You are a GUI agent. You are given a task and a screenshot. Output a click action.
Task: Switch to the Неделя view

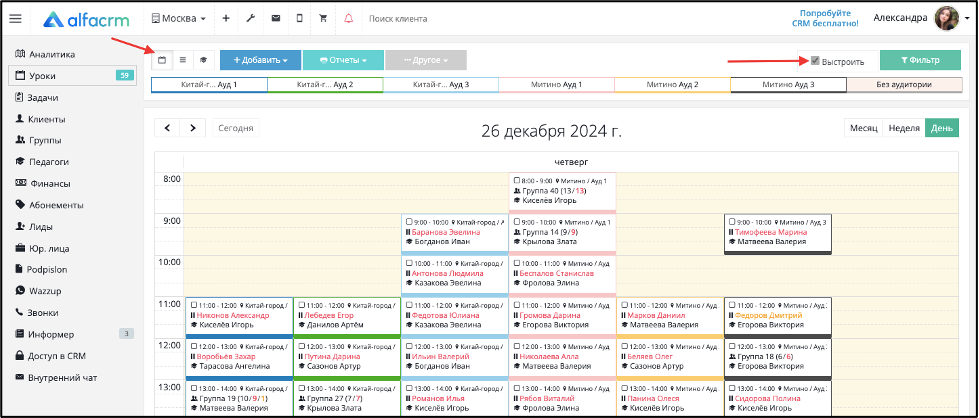904,128
